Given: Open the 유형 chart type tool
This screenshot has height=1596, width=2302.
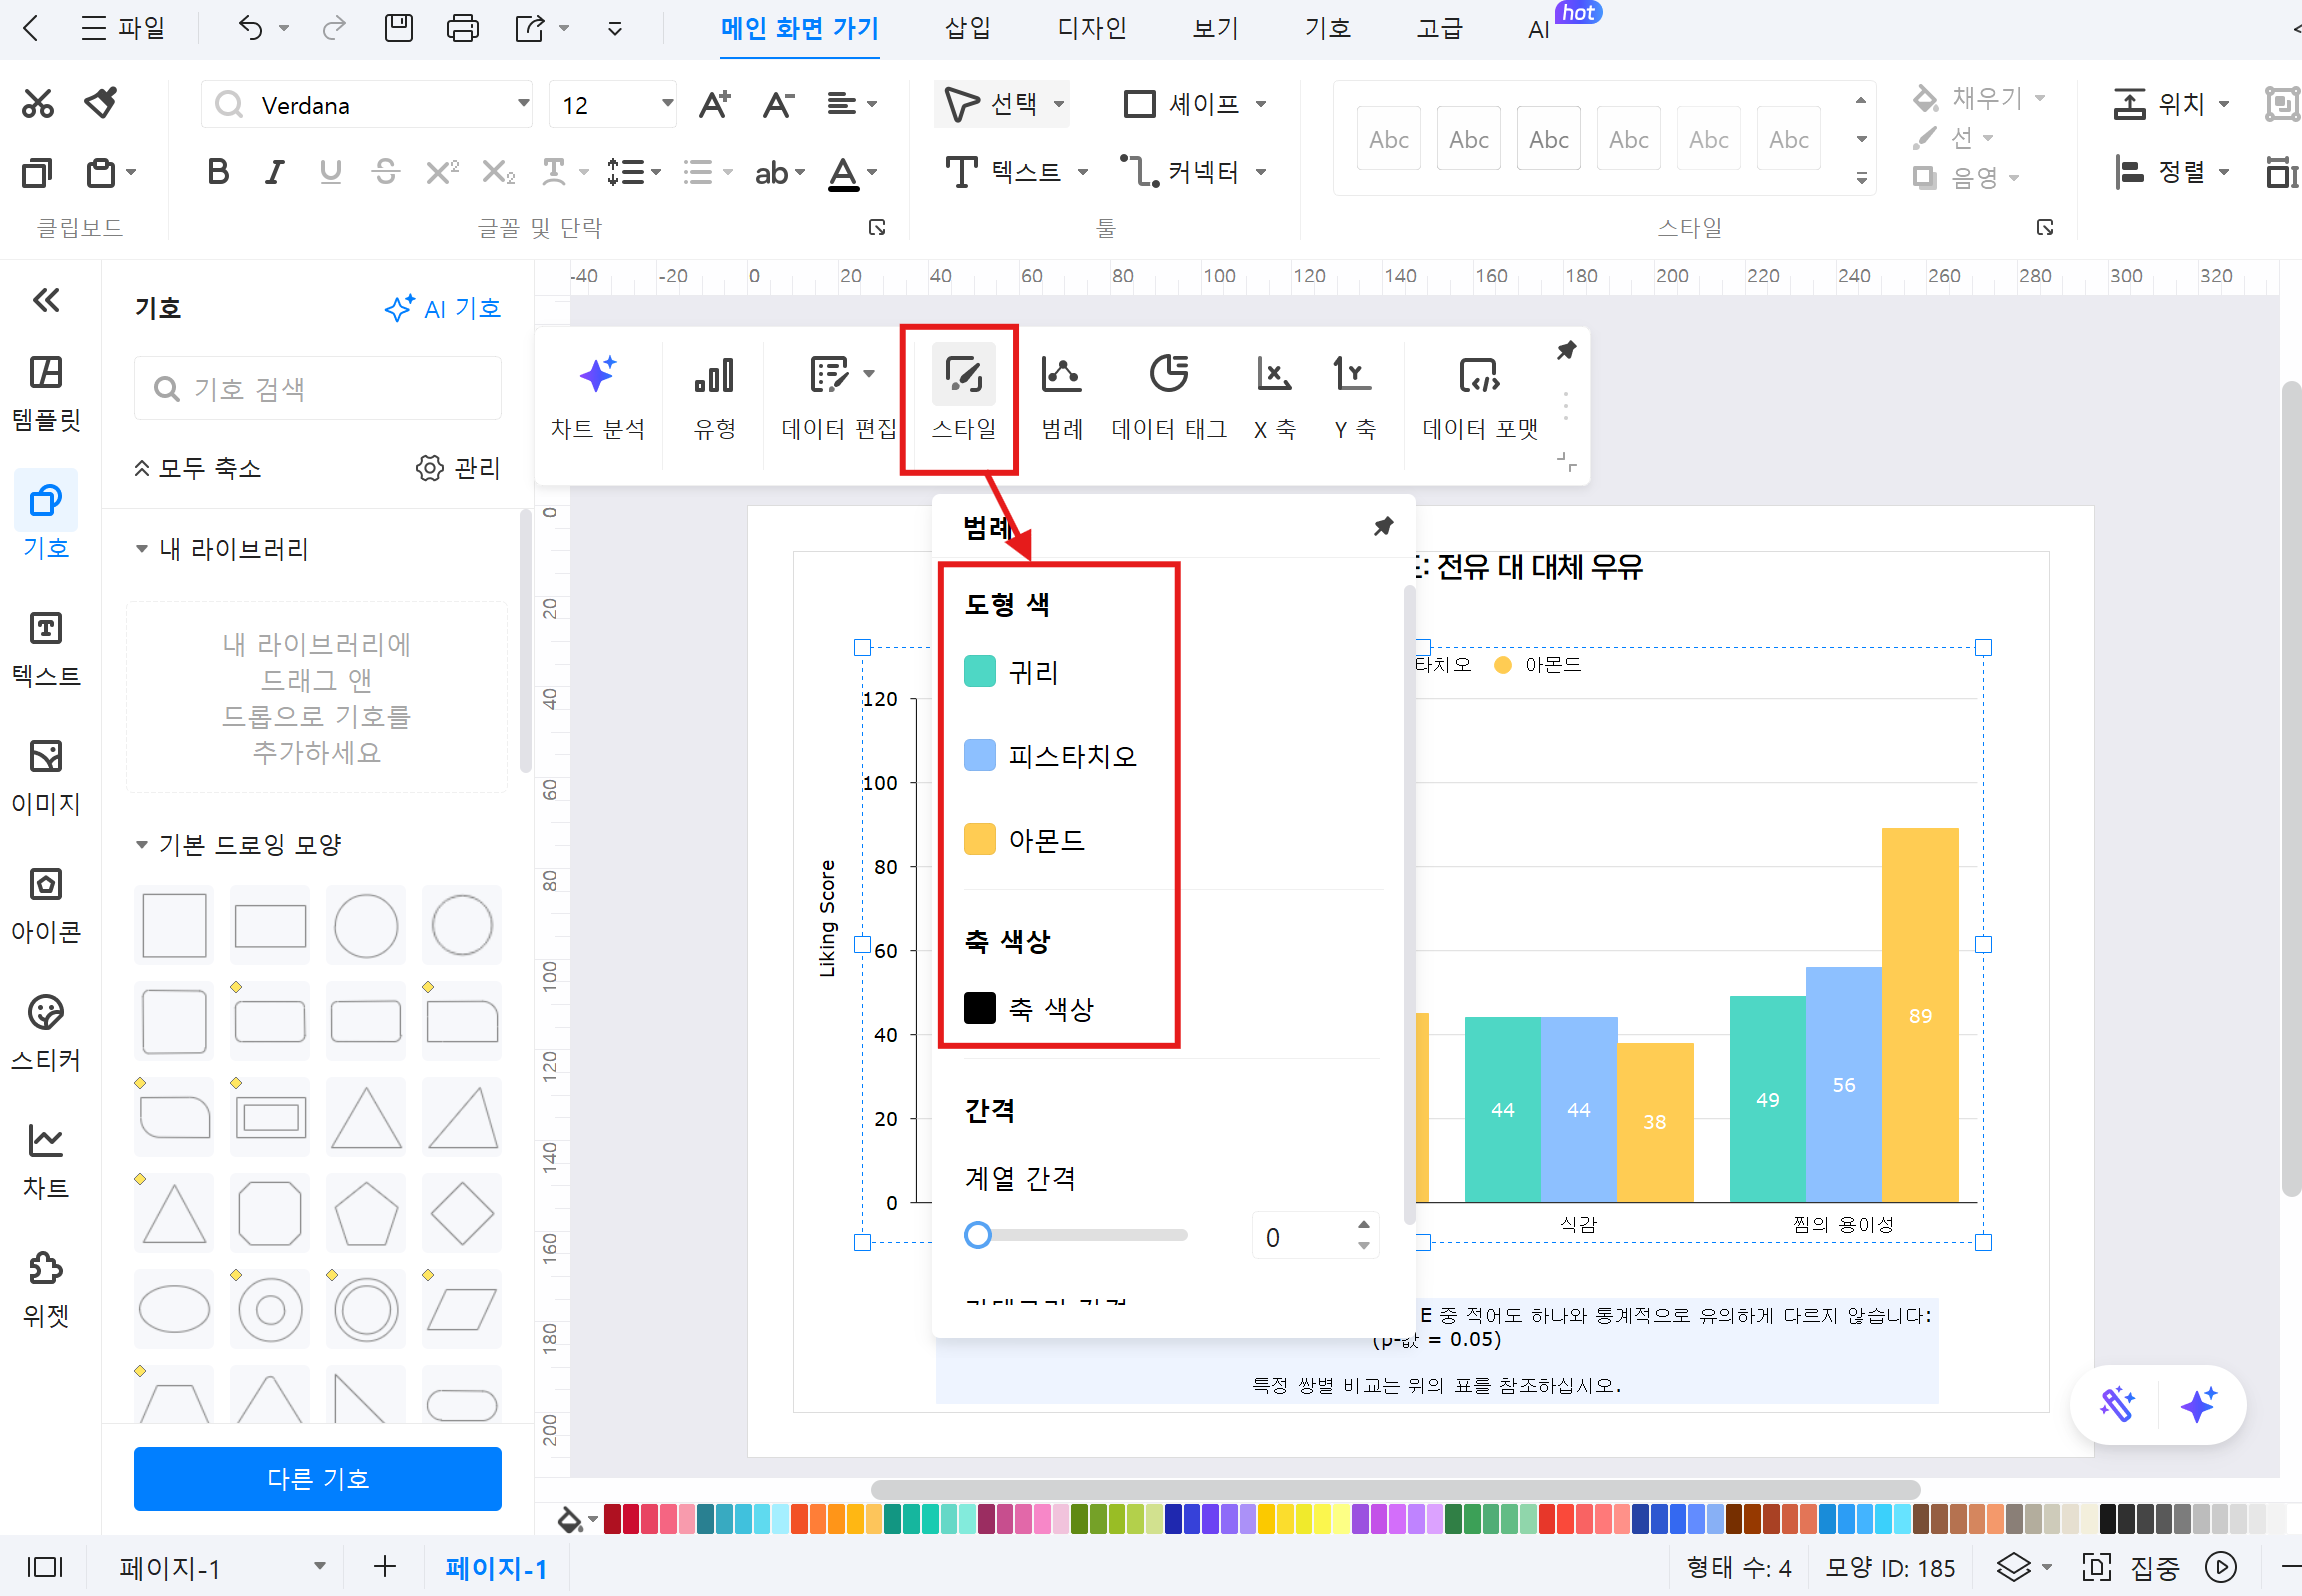Looking at the screenshot, I should [x=714, y=399].
